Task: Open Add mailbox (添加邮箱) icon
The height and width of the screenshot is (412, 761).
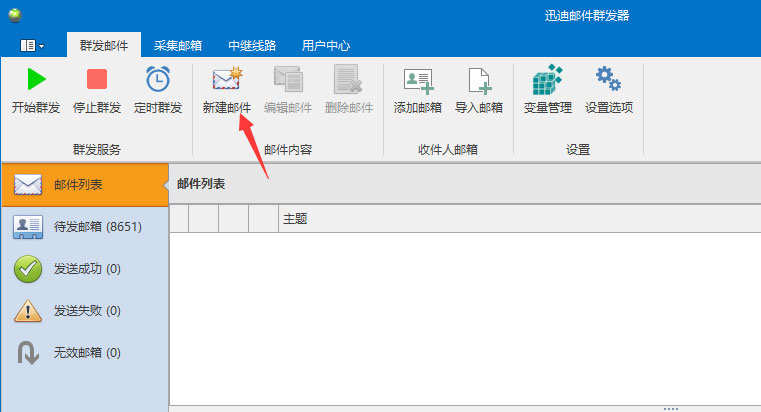Action: pos(418,81)
